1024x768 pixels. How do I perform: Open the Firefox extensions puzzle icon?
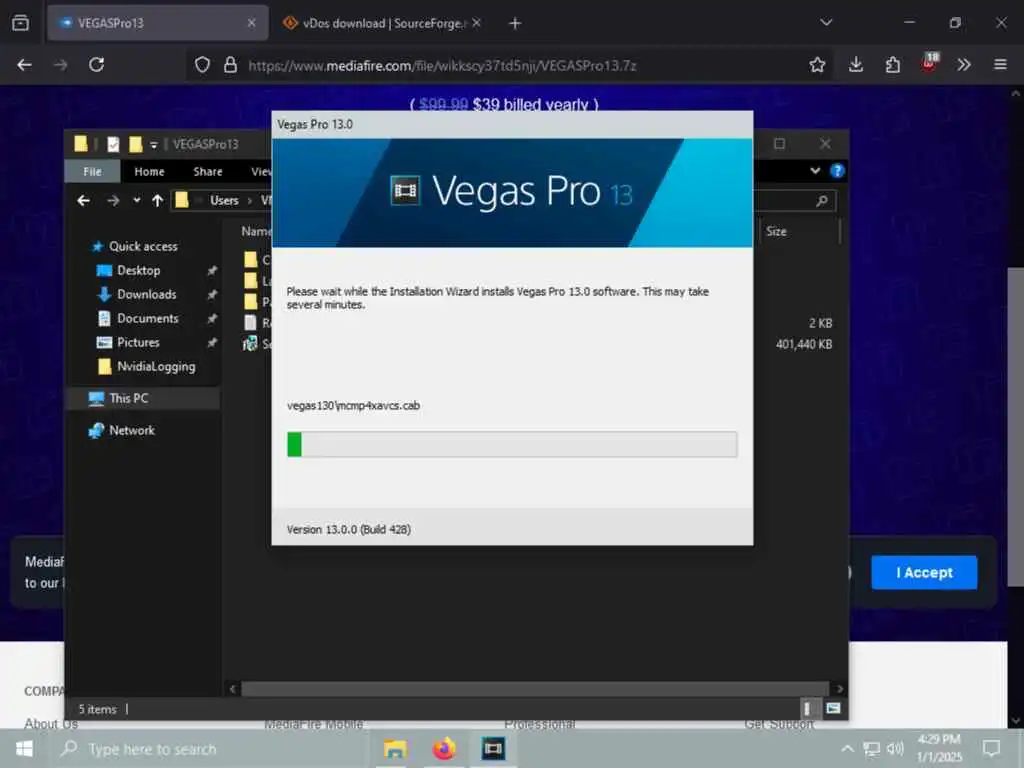tap(892, 65)
